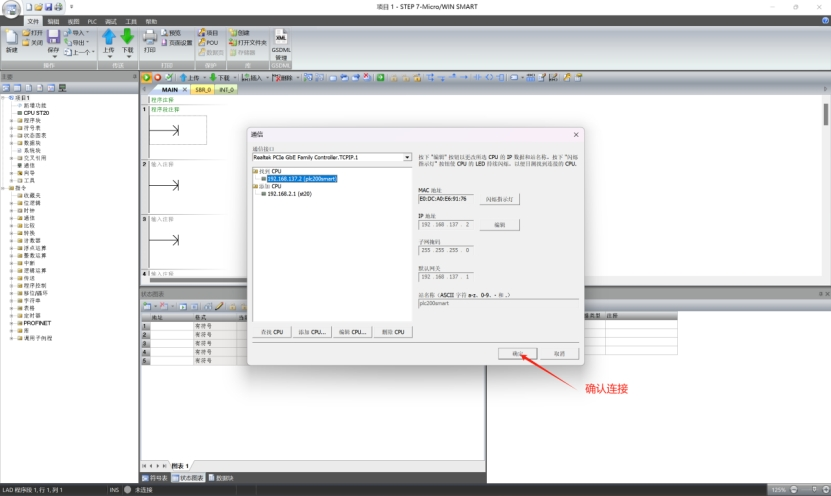Open the PLC menu tab
The width and height of the screenshot is (831, 496).
pos(92,20)
